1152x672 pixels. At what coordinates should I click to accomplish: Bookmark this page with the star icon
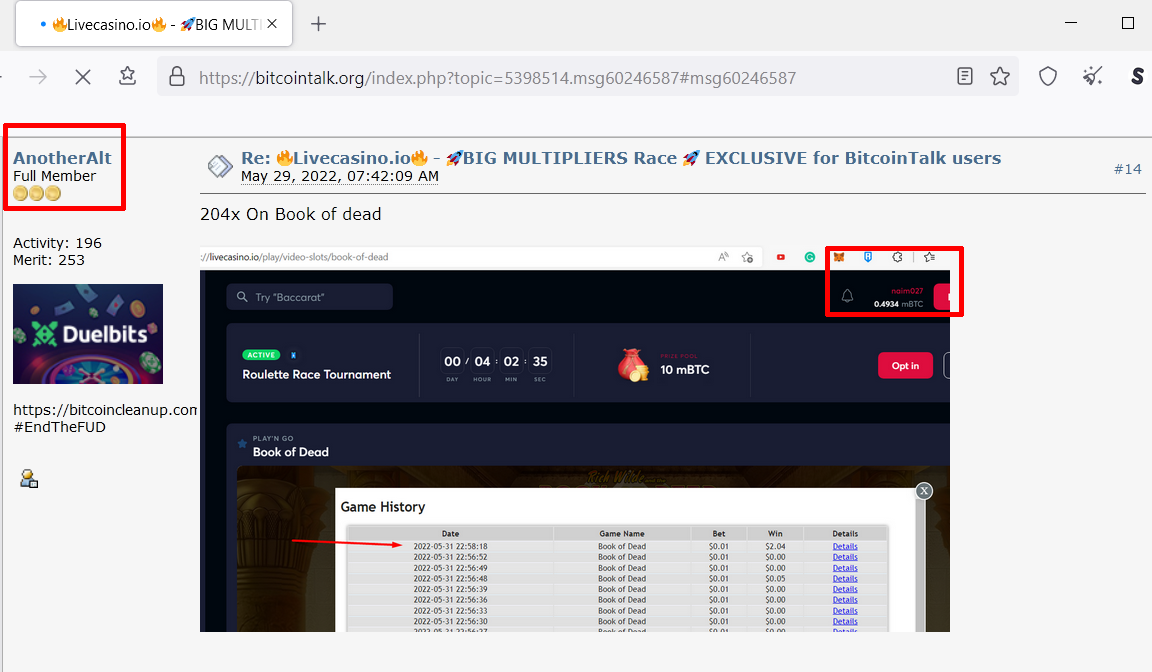[x=1000, y=76]
